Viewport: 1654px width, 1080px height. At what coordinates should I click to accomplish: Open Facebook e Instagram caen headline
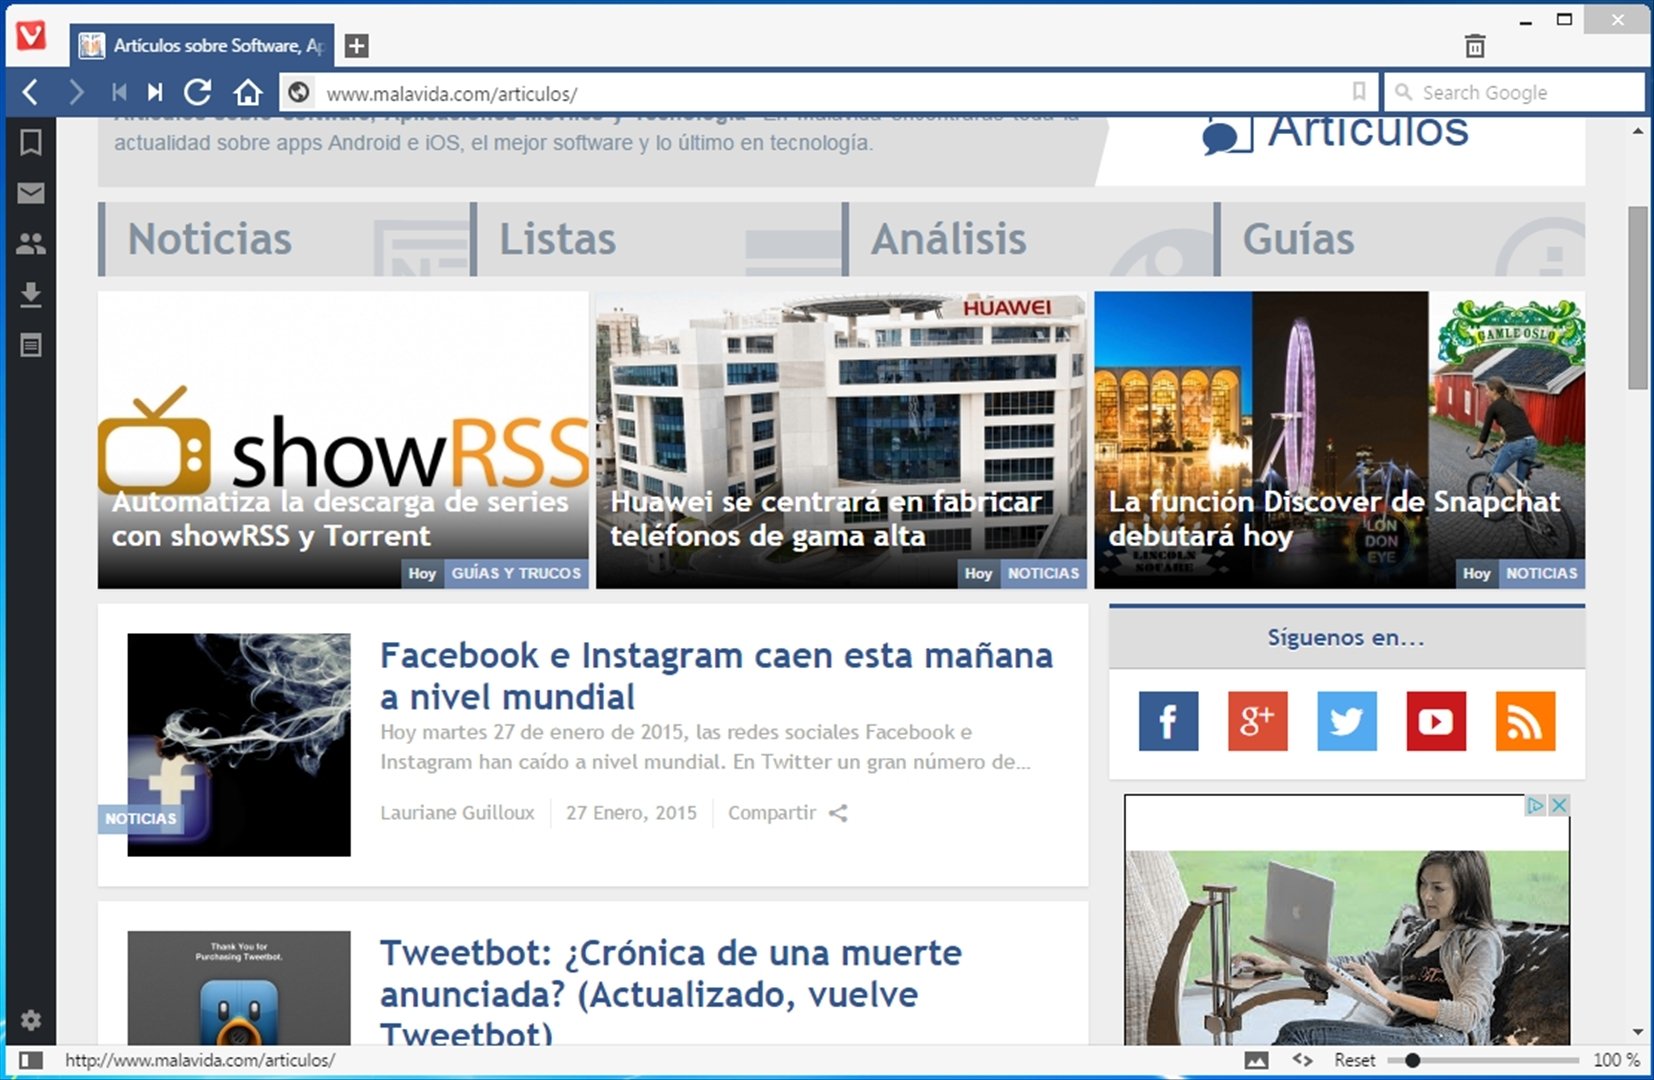(x=716, y=676)
